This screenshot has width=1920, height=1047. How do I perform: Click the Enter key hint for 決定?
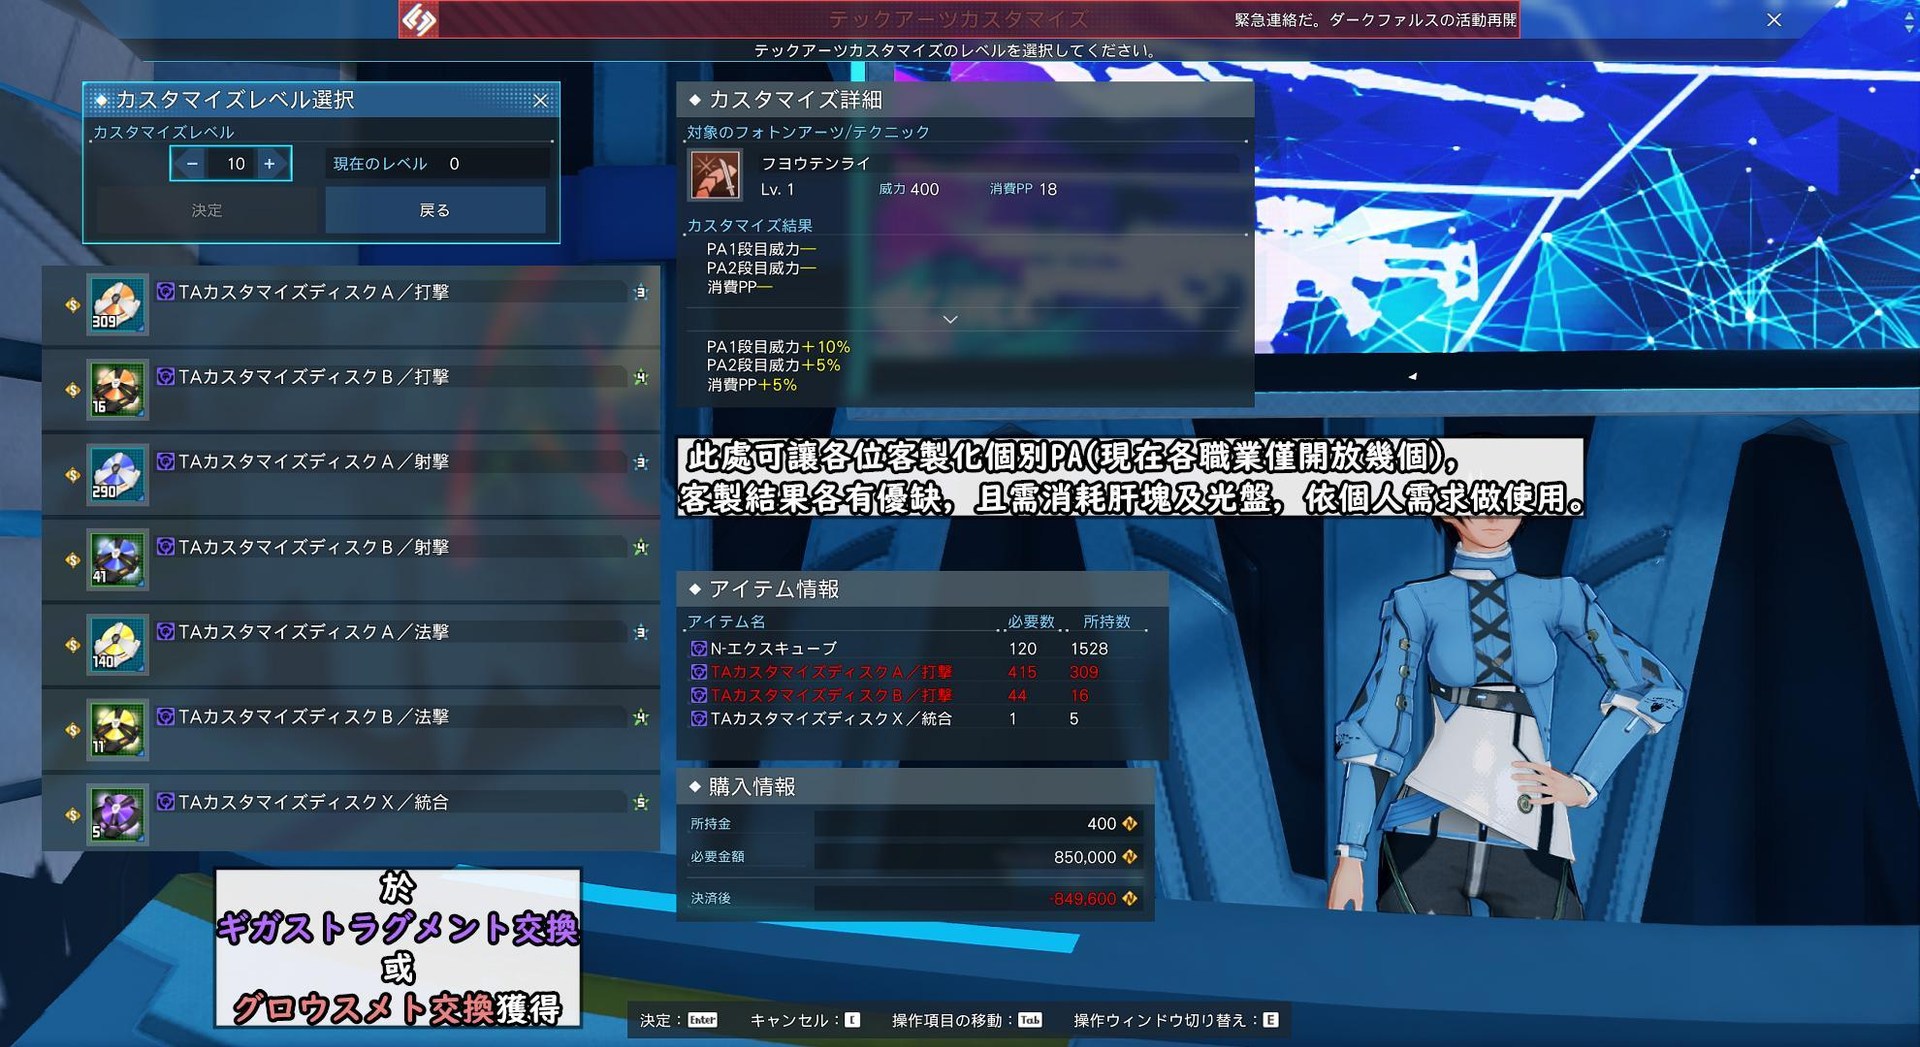point(703,1020)
